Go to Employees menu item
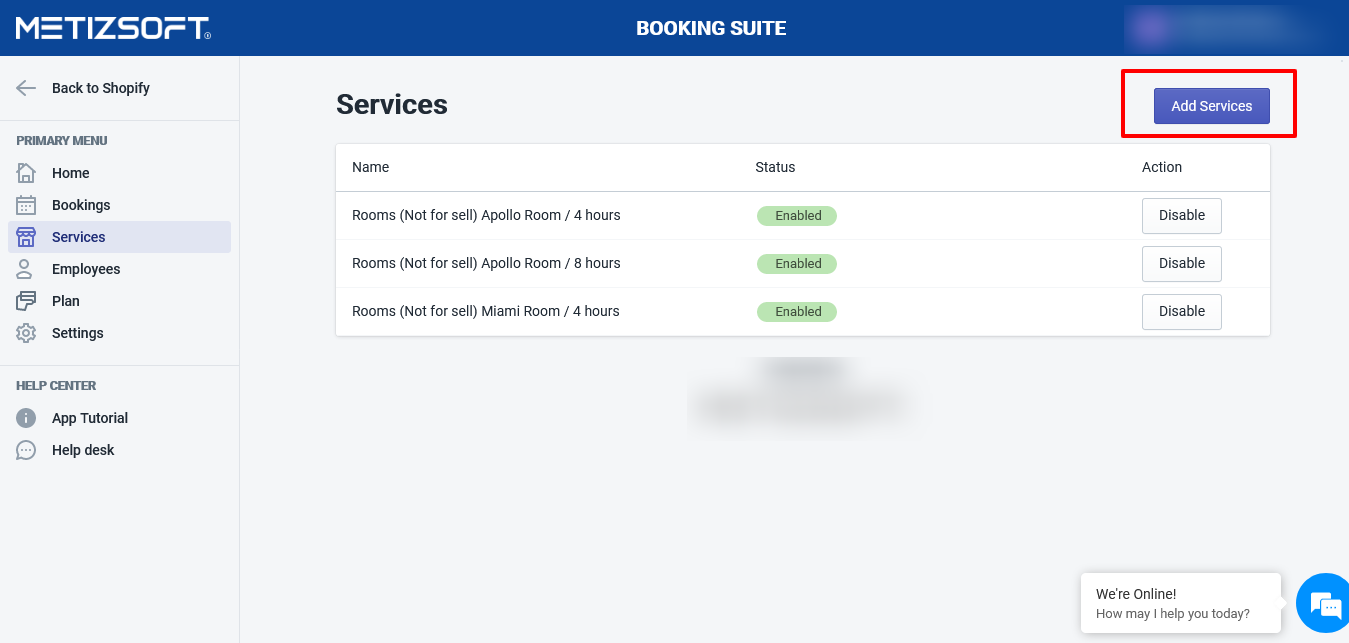1349x643 pixels. pos(86,269)
